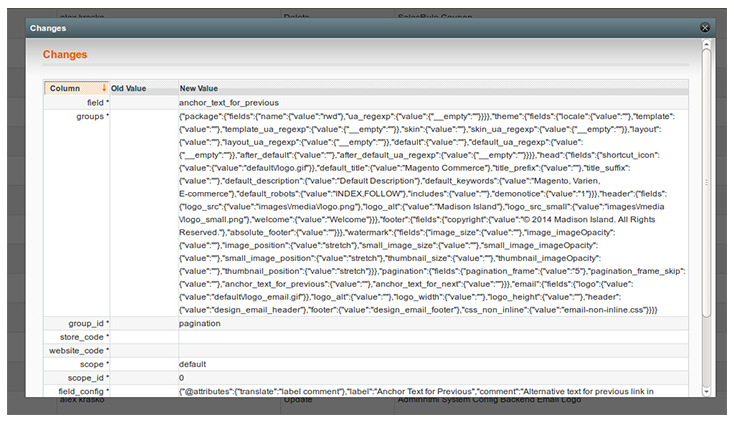This screenshot has height=424, width=734.
Task: Click the field_config JSON value text
Action: tap(416, 391)
